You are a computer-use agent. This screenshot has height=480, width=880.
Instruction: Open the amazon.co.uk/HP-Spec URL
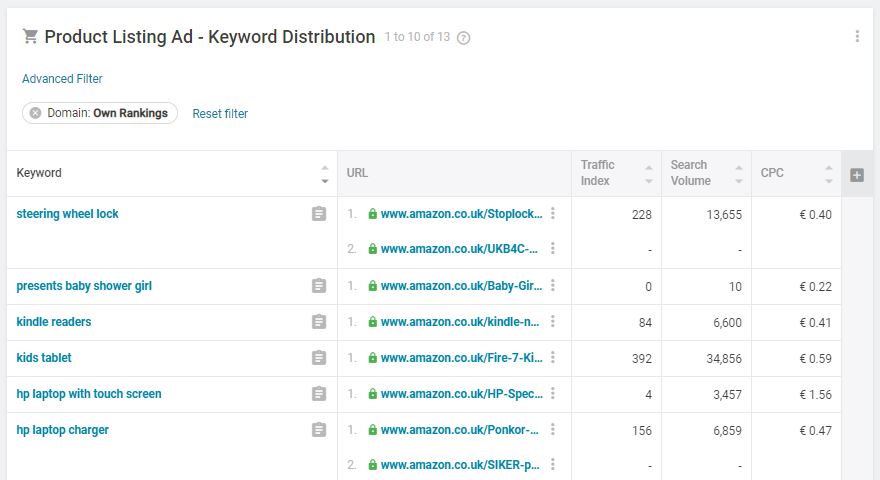coord(461,394)
